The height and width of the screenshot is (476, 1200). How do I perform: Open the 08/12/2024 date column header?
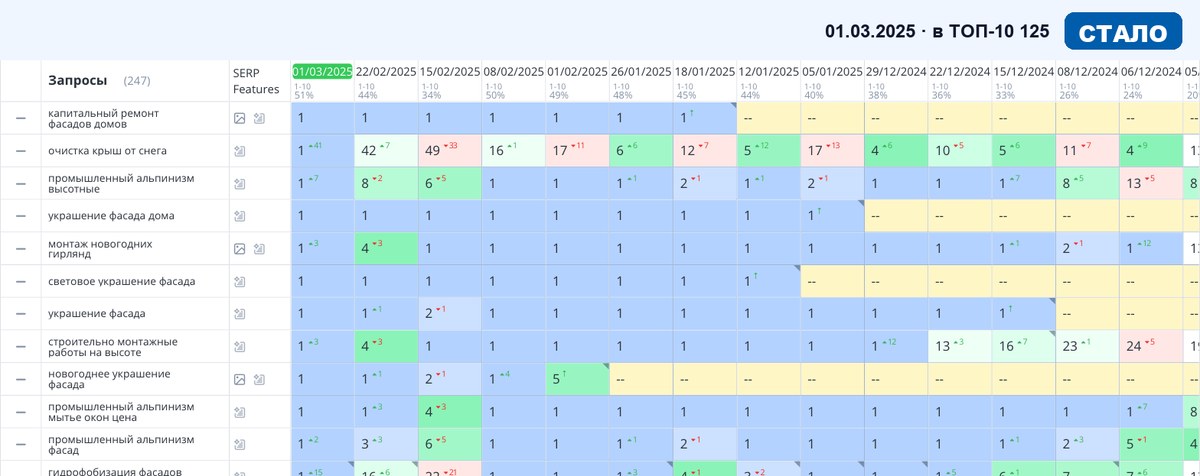(x=1088, y=72)
